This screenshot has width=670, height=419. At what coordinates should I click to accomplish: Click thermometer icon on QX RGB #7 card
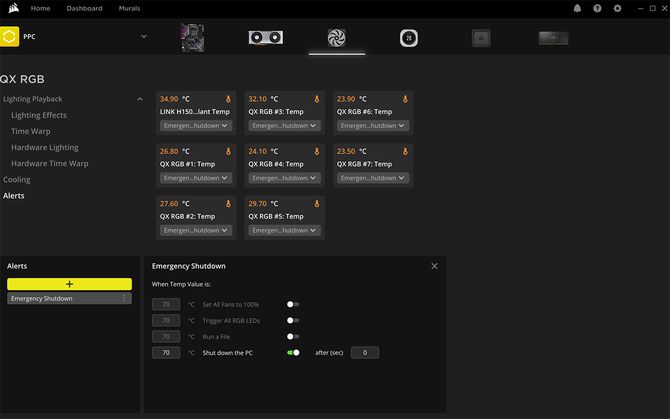[x=405, y=151]
